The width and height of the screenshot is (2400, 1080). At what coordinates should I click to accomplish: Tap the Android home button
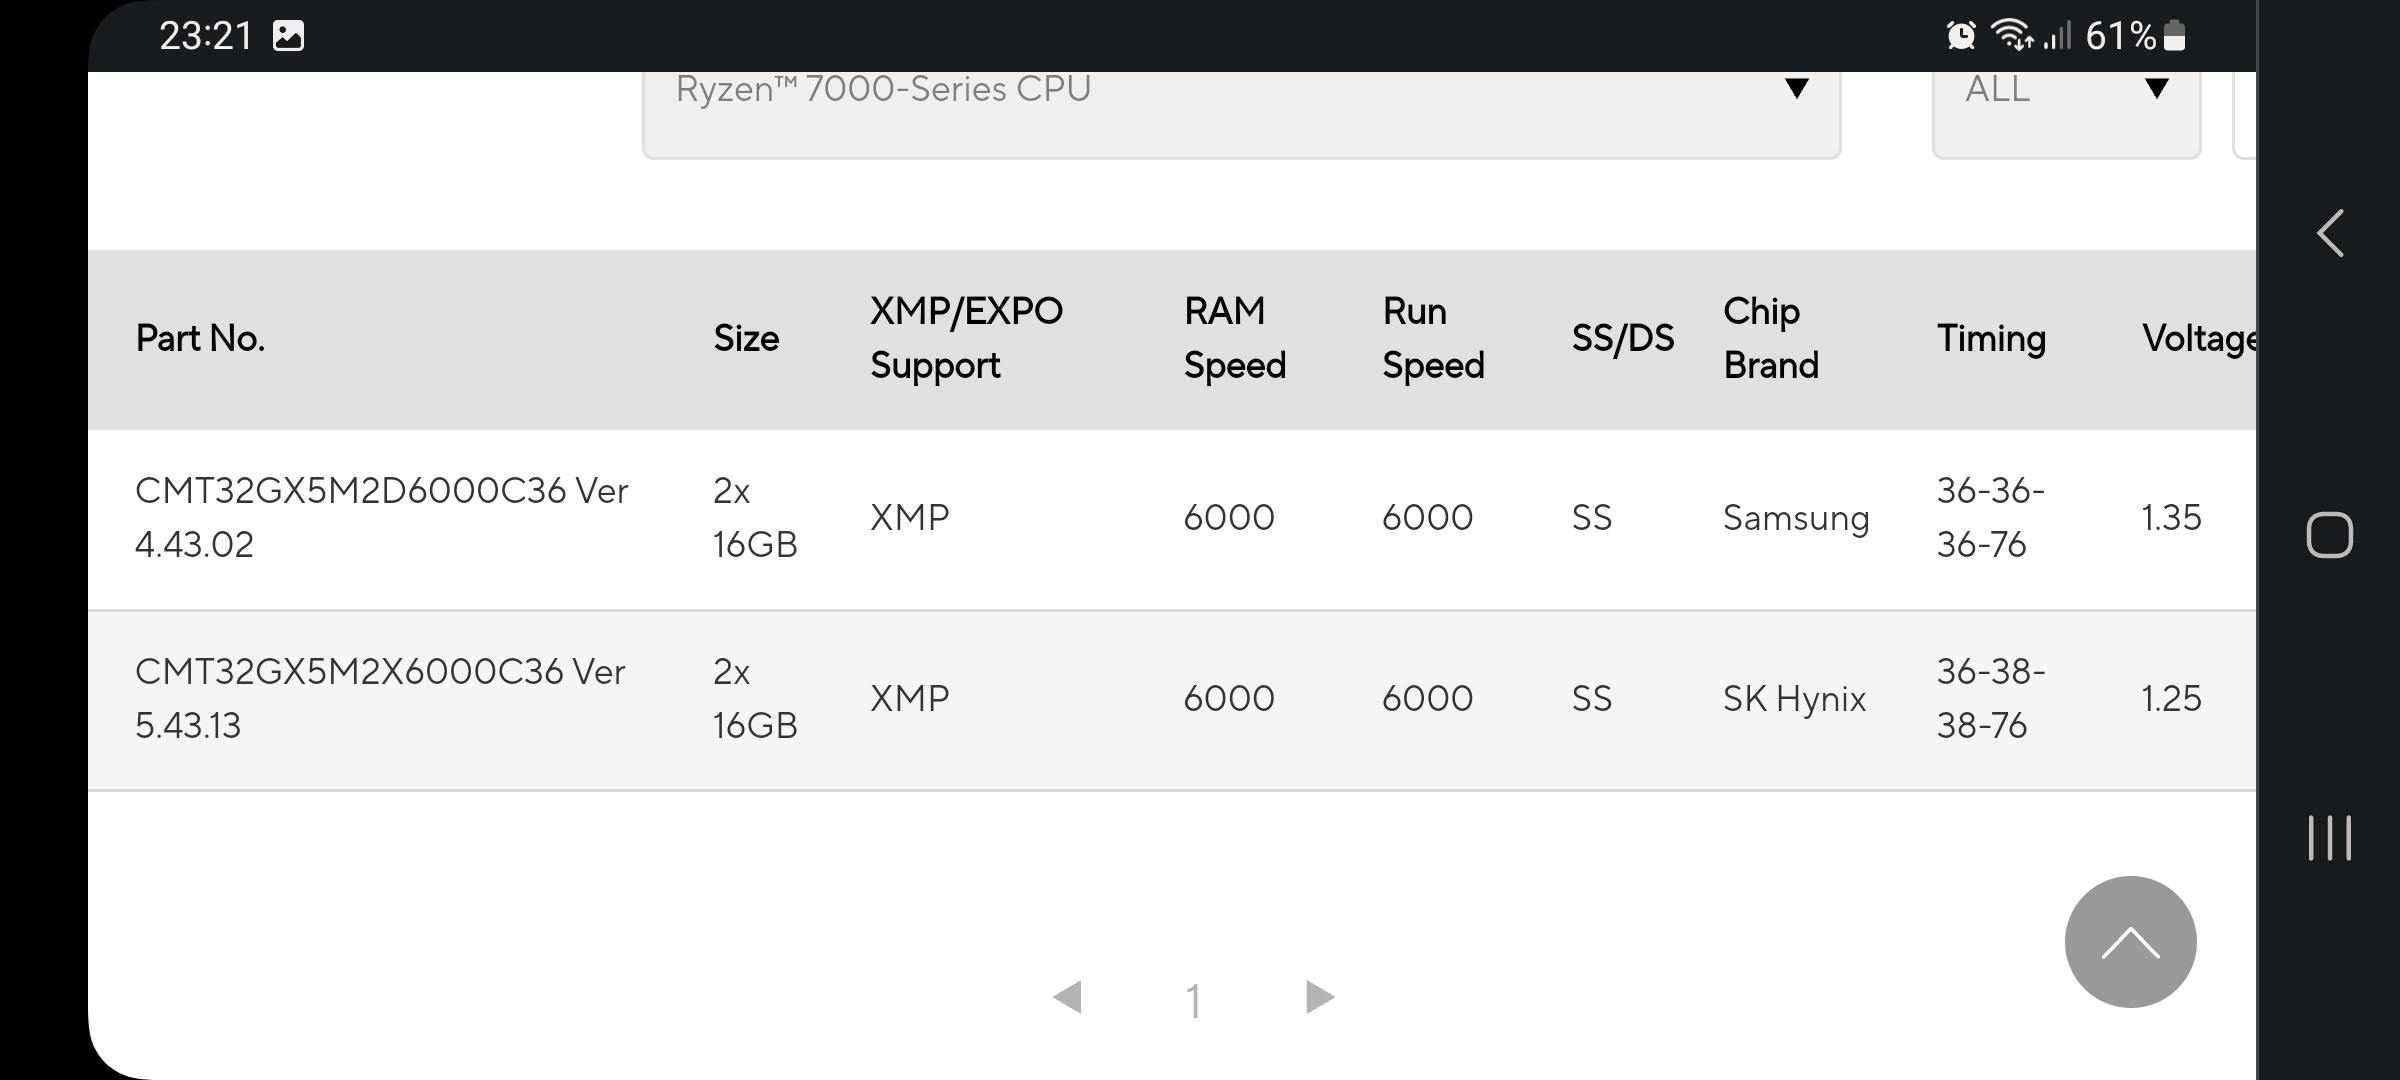coord(2330,535)
